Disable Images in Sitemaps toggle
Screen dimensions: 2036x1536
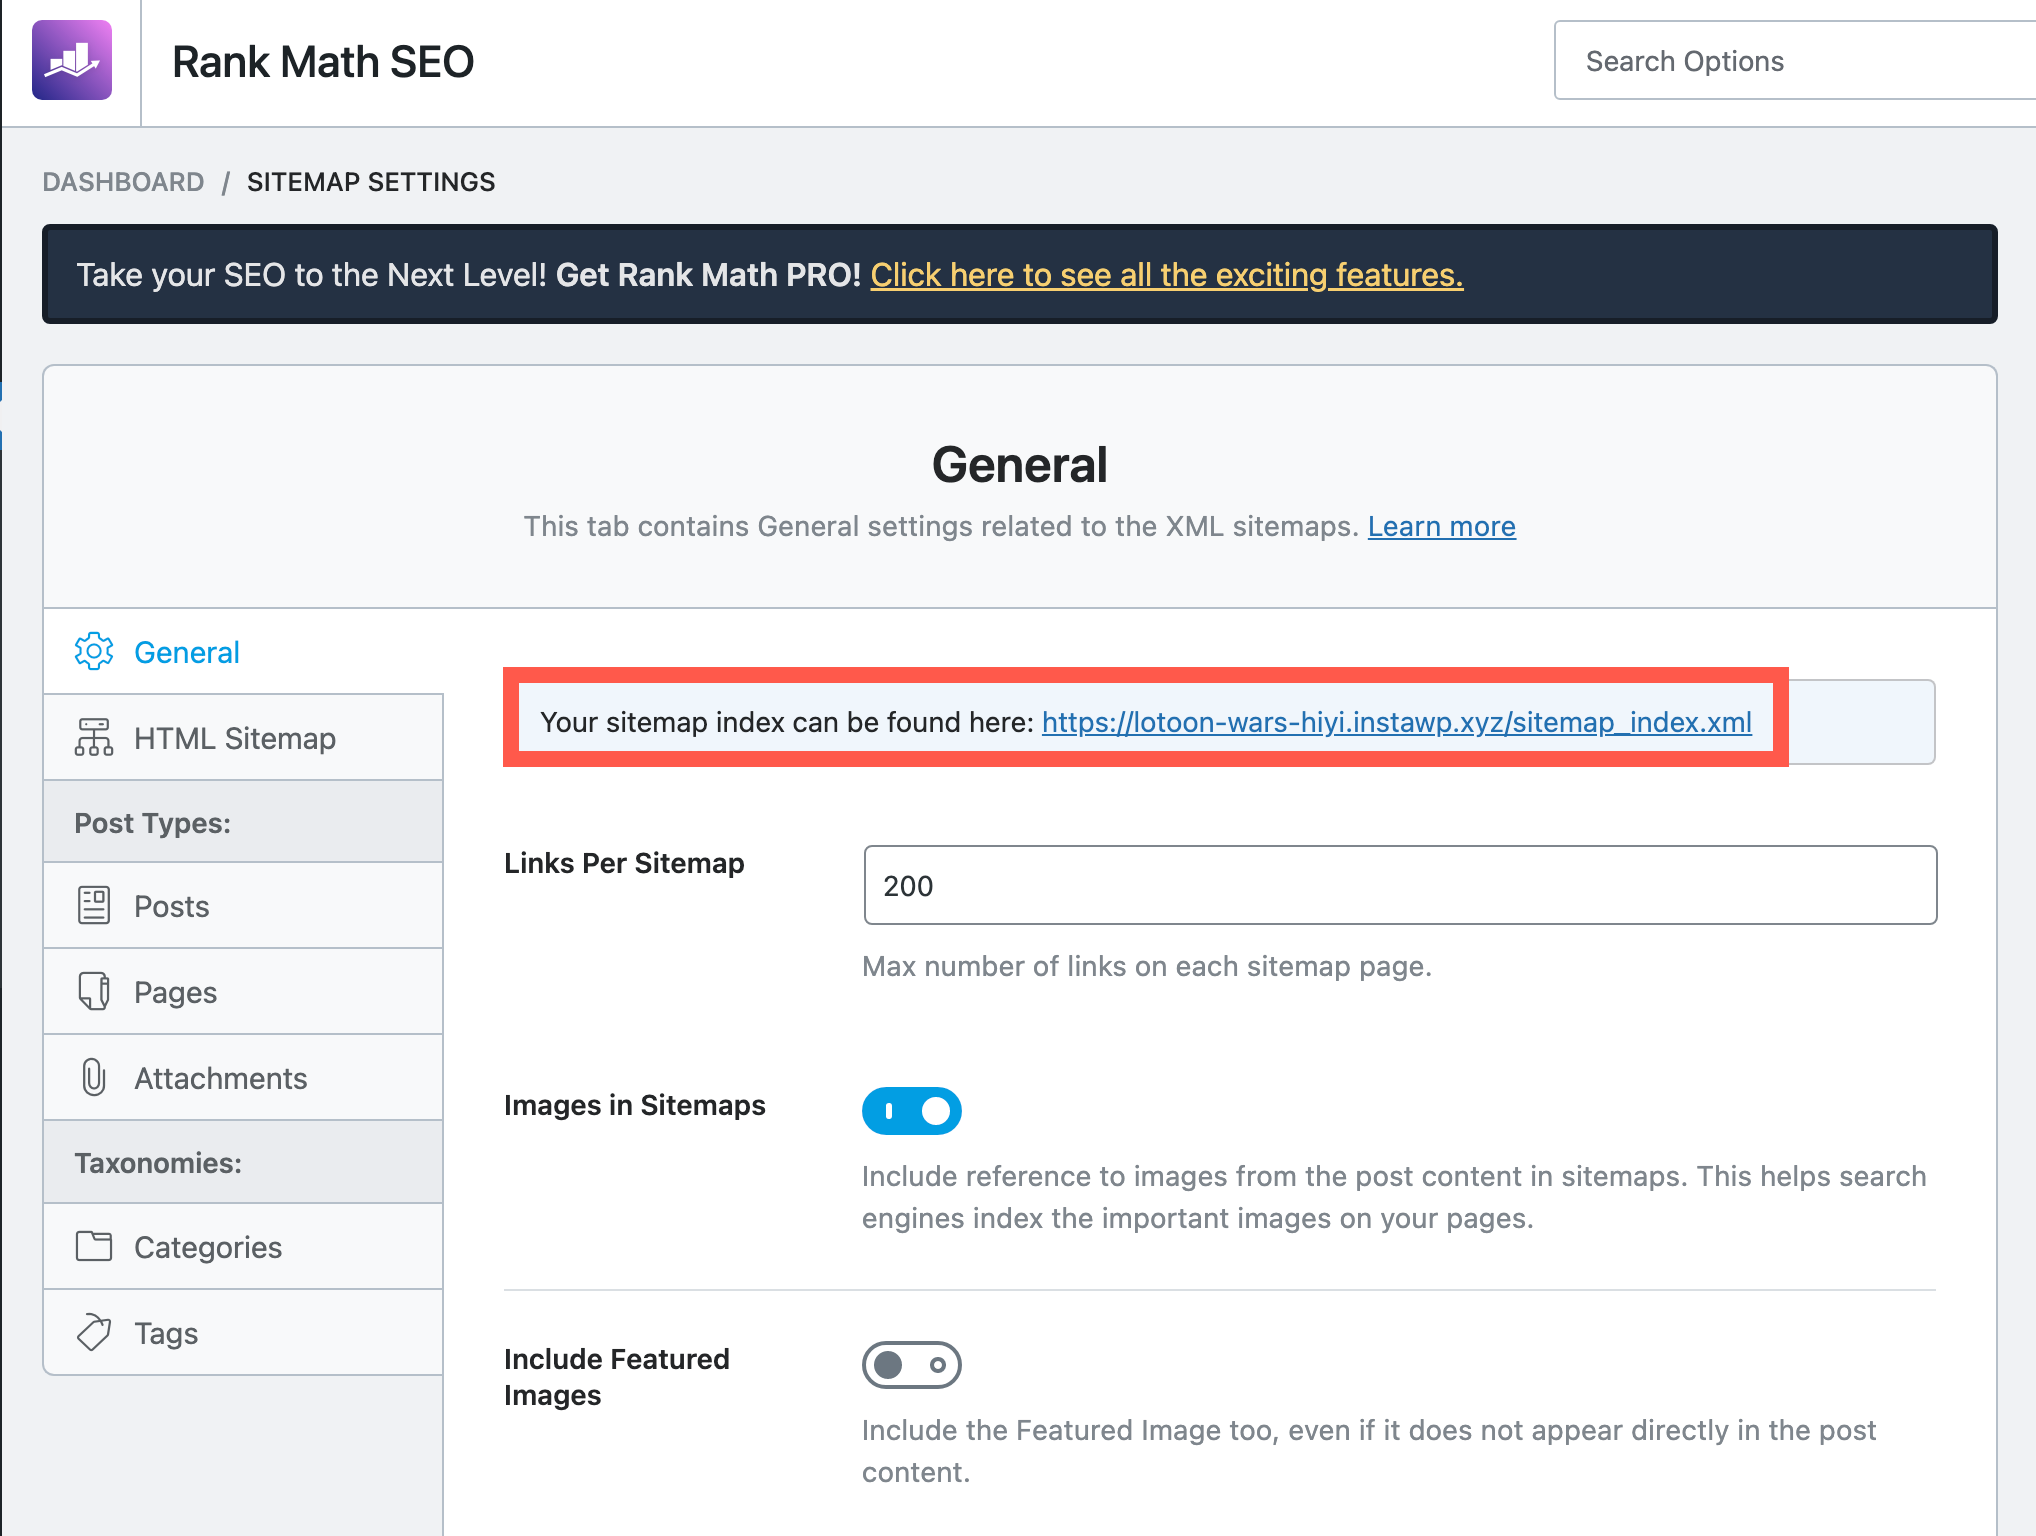click(911, 1111)
